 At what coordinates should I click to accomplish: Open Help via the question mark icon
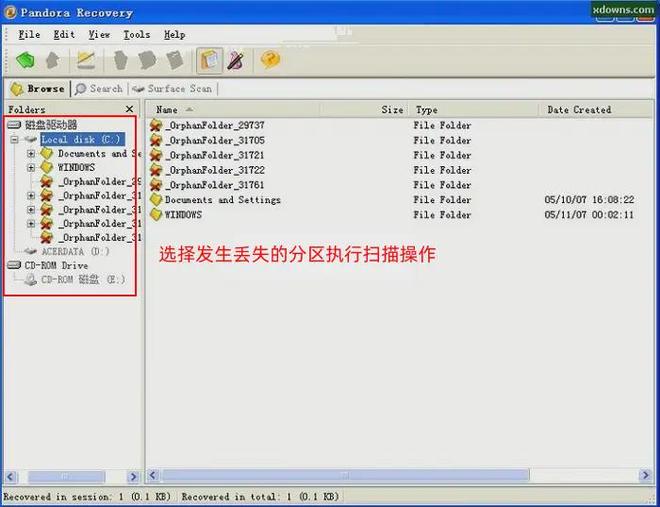270,61
